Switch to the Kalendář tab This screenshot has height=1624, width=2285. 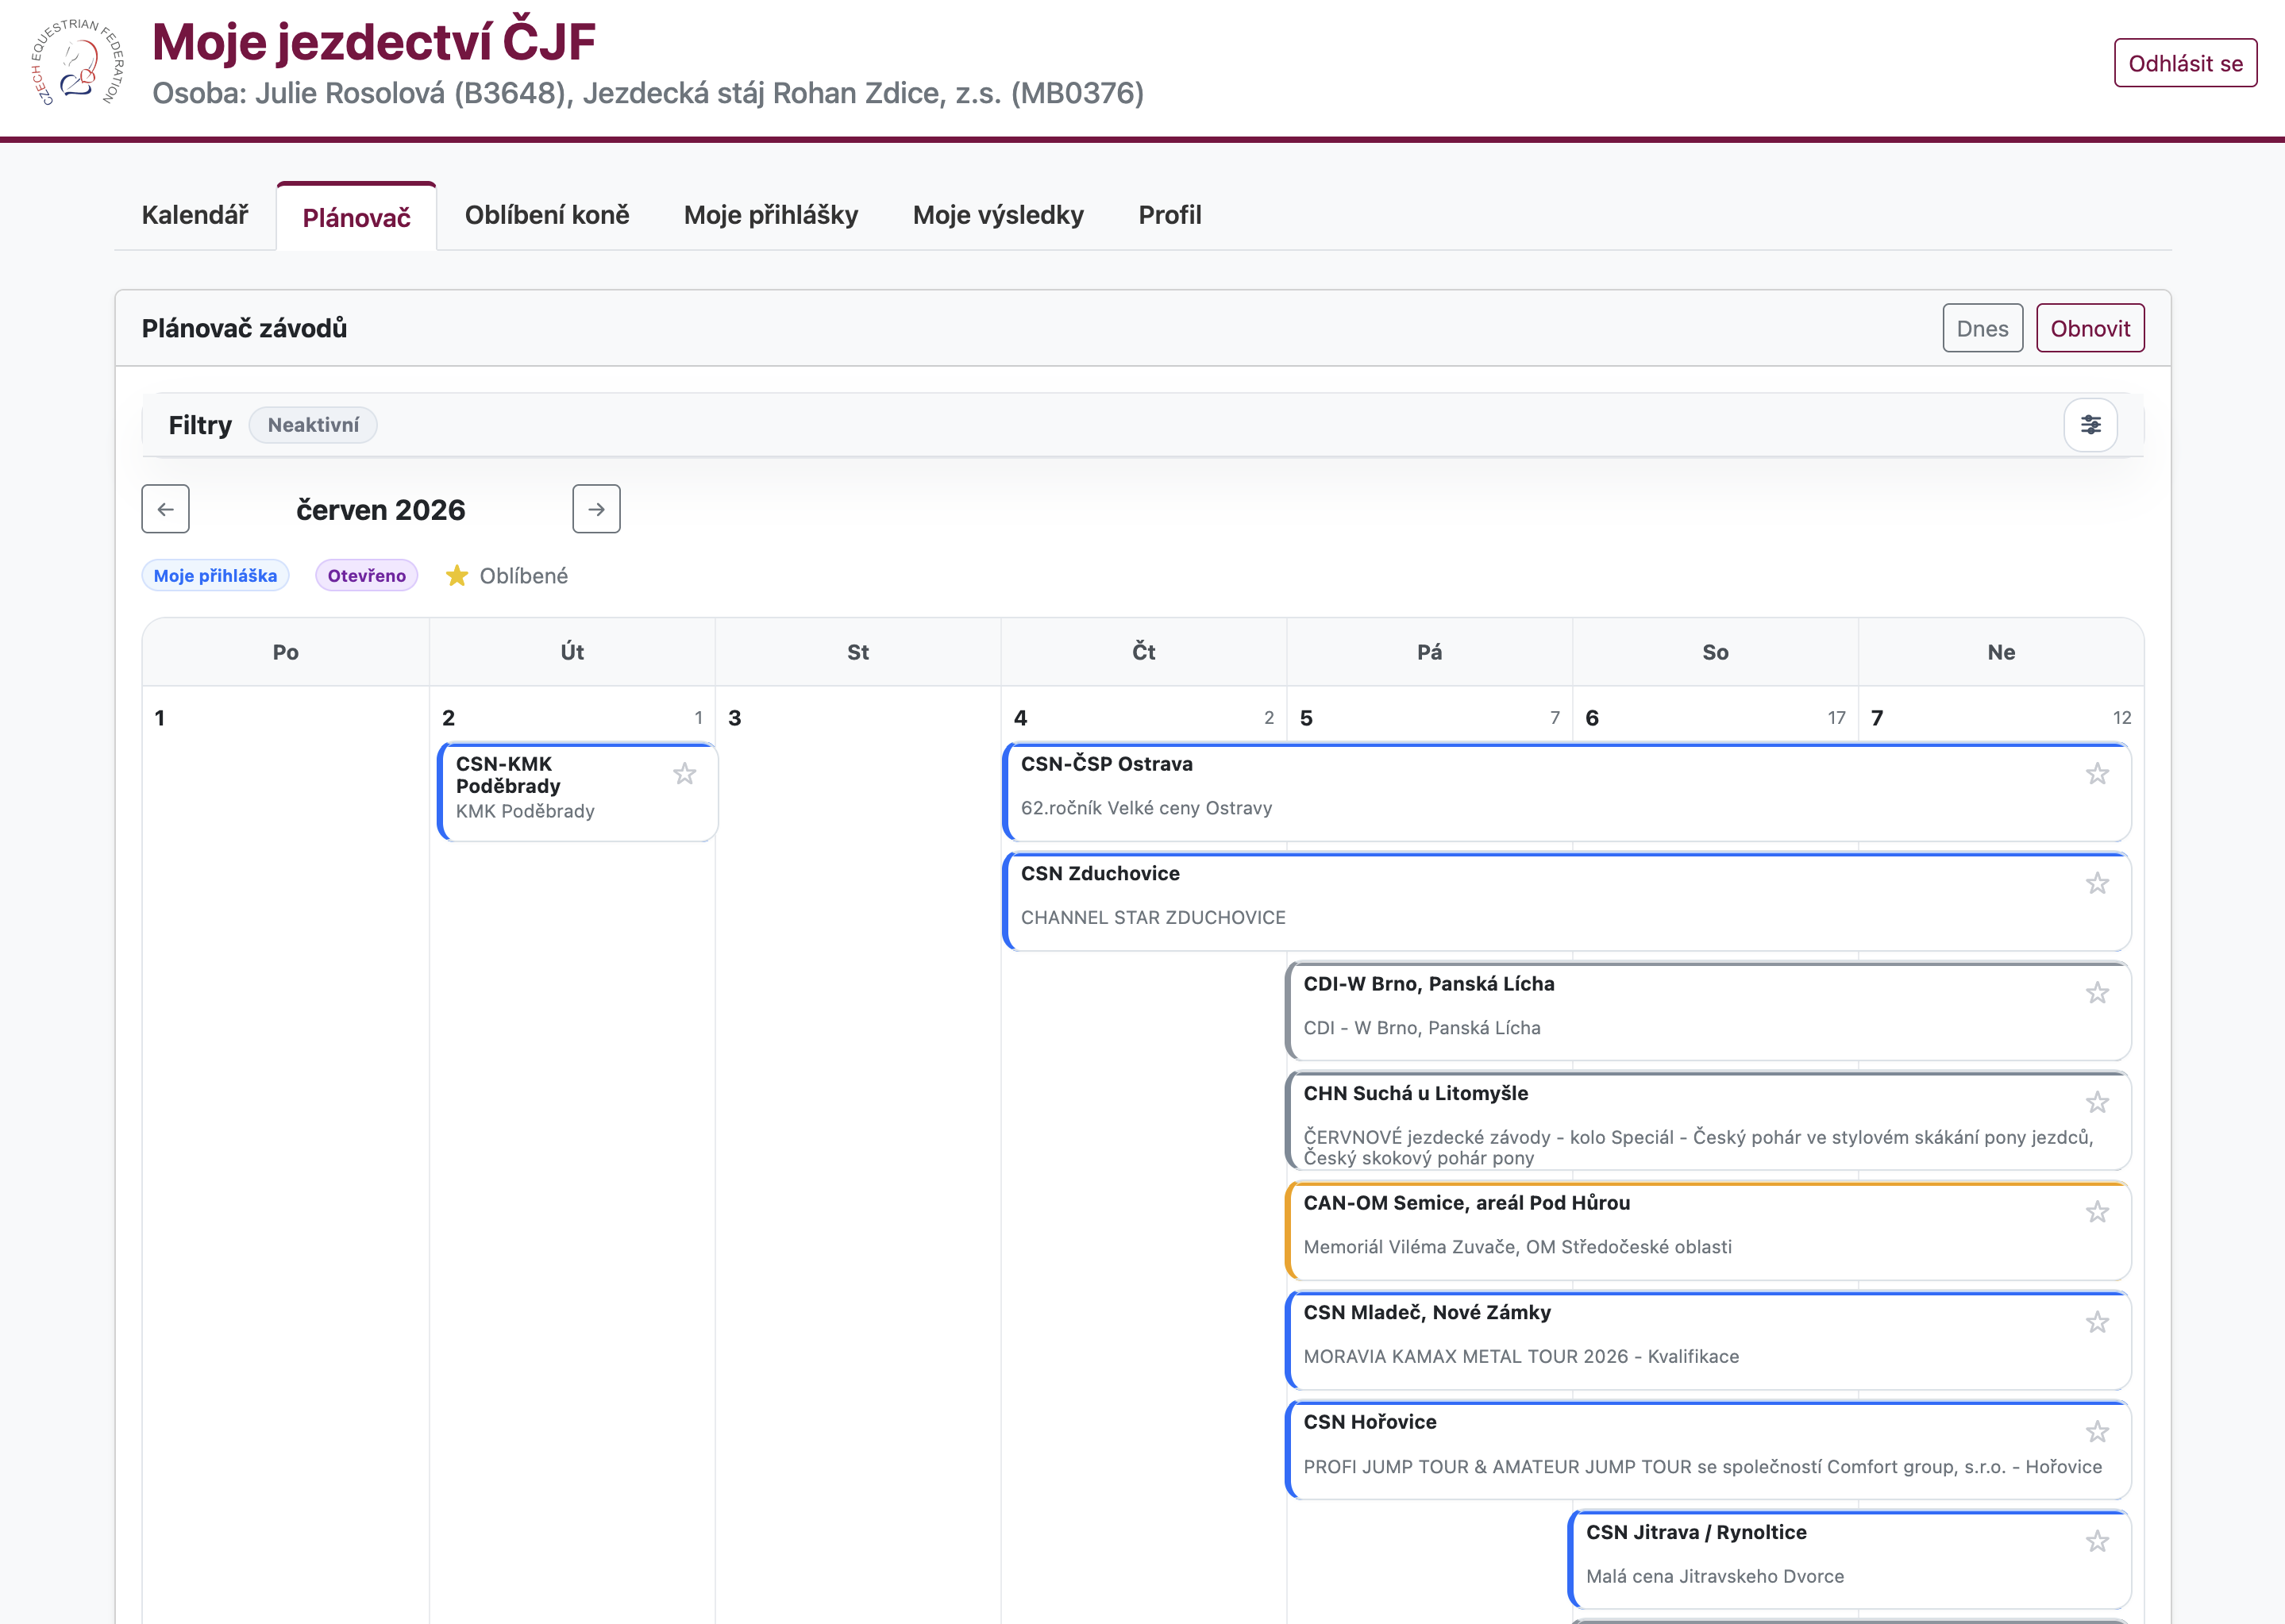click(195, 215)
